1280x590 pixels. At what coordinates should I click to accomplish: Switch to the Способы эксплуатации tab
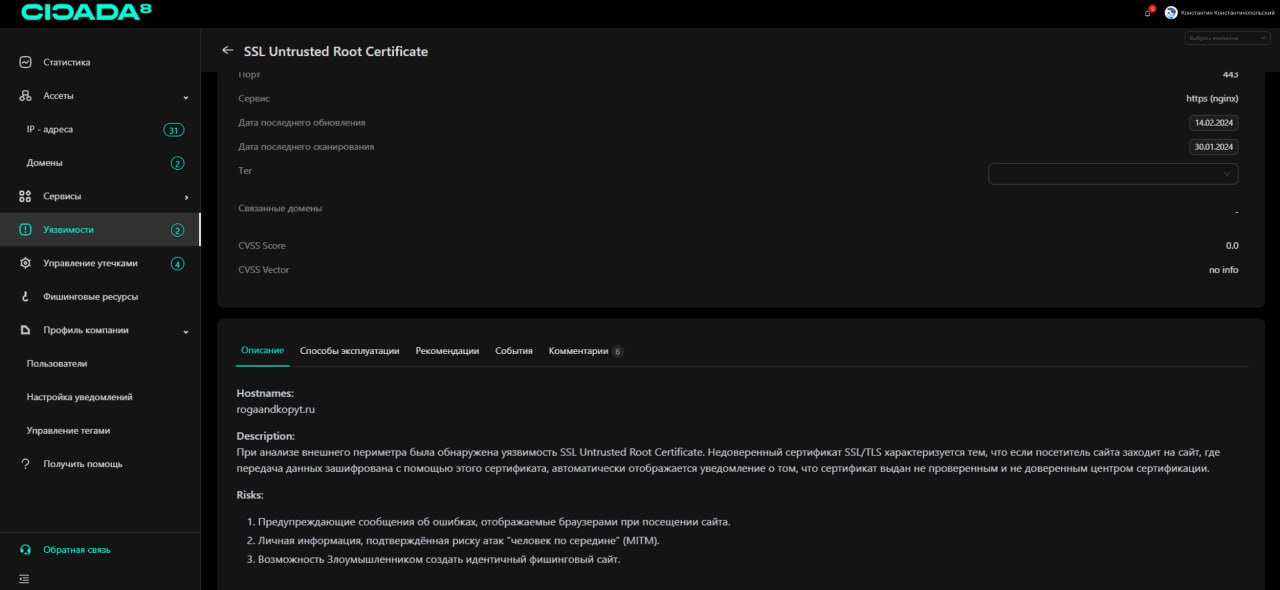click(350, 351)
